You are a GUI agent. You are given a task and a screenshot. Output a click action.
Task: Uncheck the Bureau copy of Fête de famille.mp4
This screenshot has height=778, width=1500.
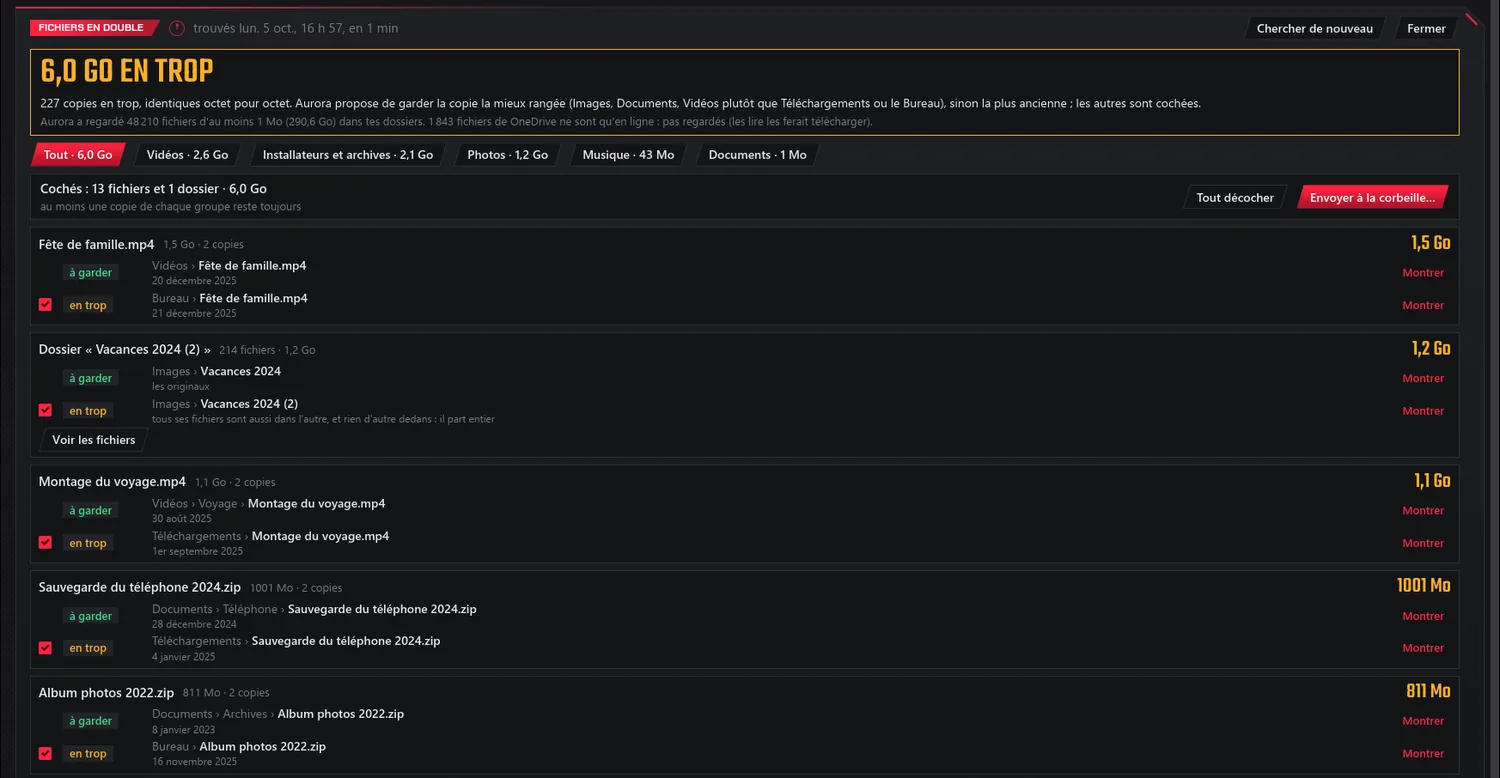point(45,305)
